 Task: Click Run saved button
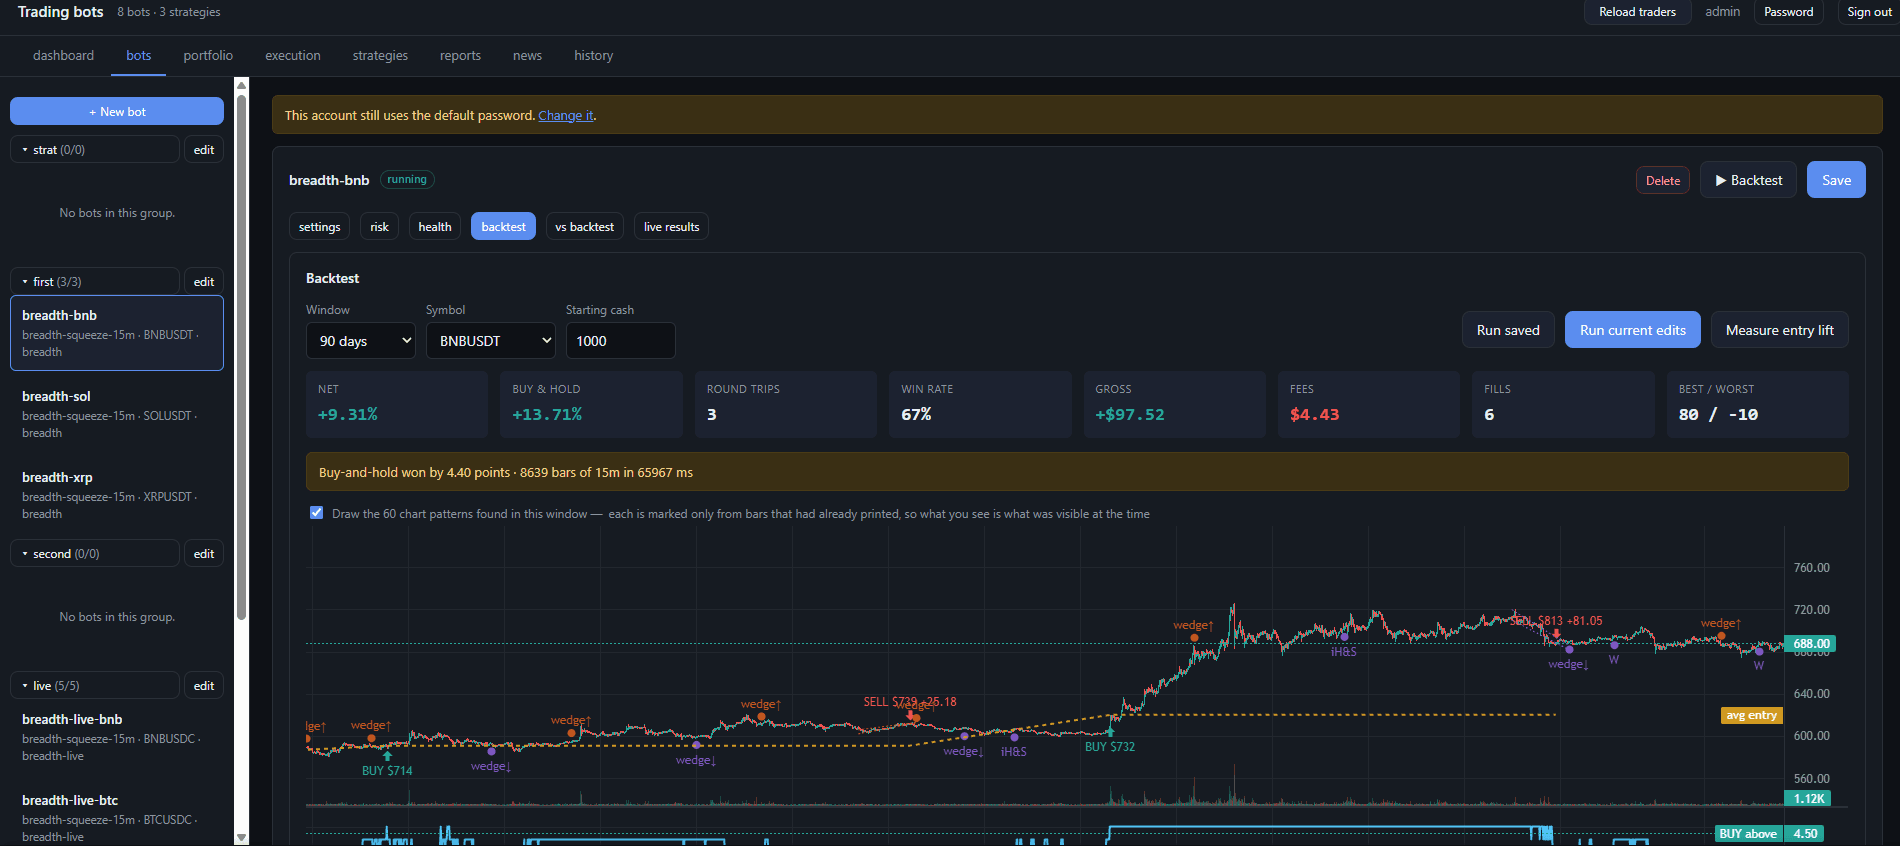tap(1508, 330)
